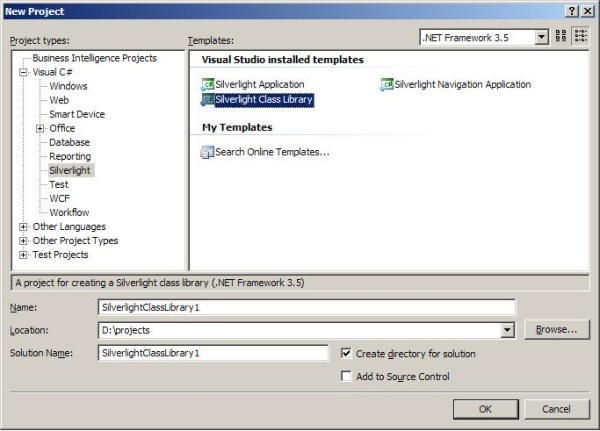600x431 pixels.
Task: Choose the WCF project type
Action: (60, 199)
